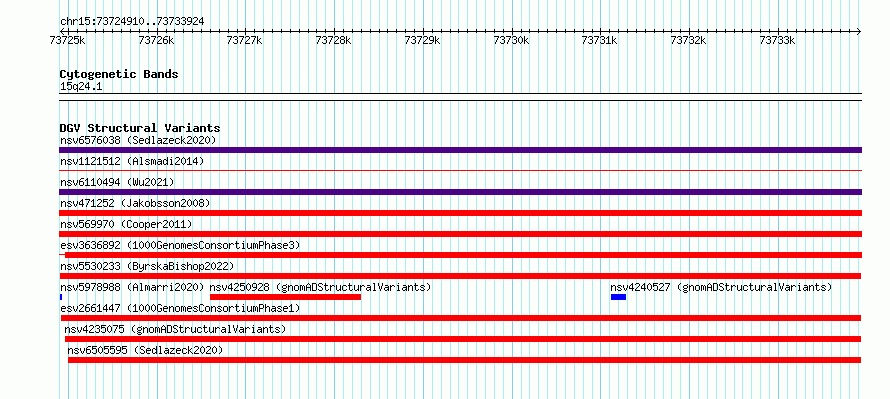Open variant nsv6110494 (Wu2021) label
Screen dimensions: 890x399
tap(117, 182)
